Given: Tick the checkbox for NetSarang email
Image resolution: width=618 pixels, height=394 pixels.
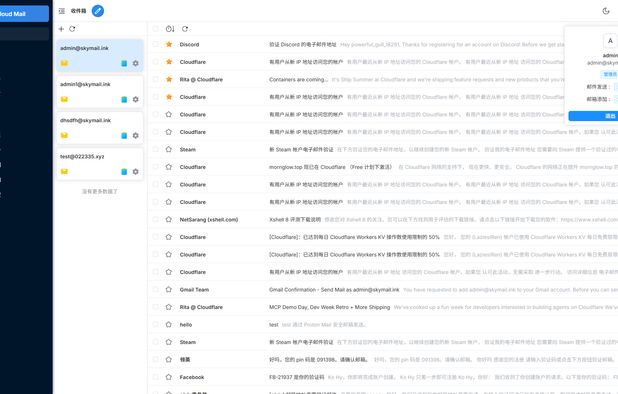Looking at the screenshot, I should click(x=156, y=219).
